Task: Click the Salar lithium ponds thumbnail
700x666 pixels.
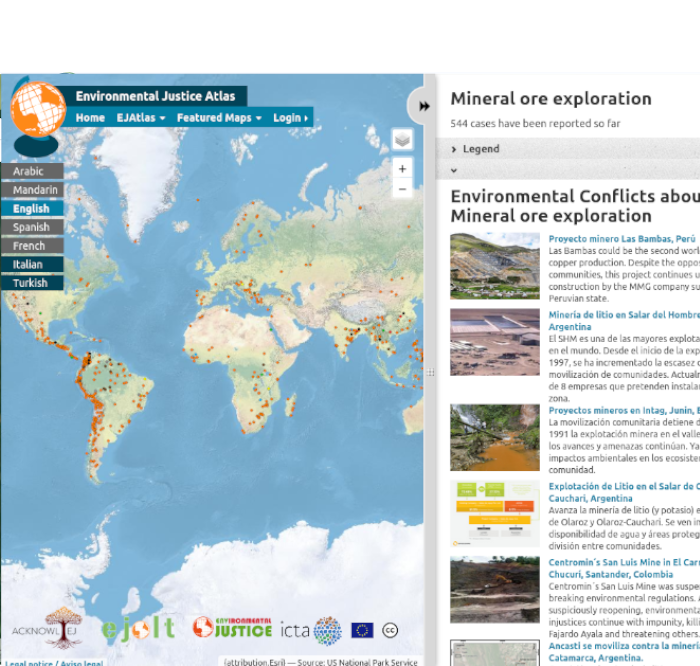Action: pyautogui.click(x=495, y=342)
